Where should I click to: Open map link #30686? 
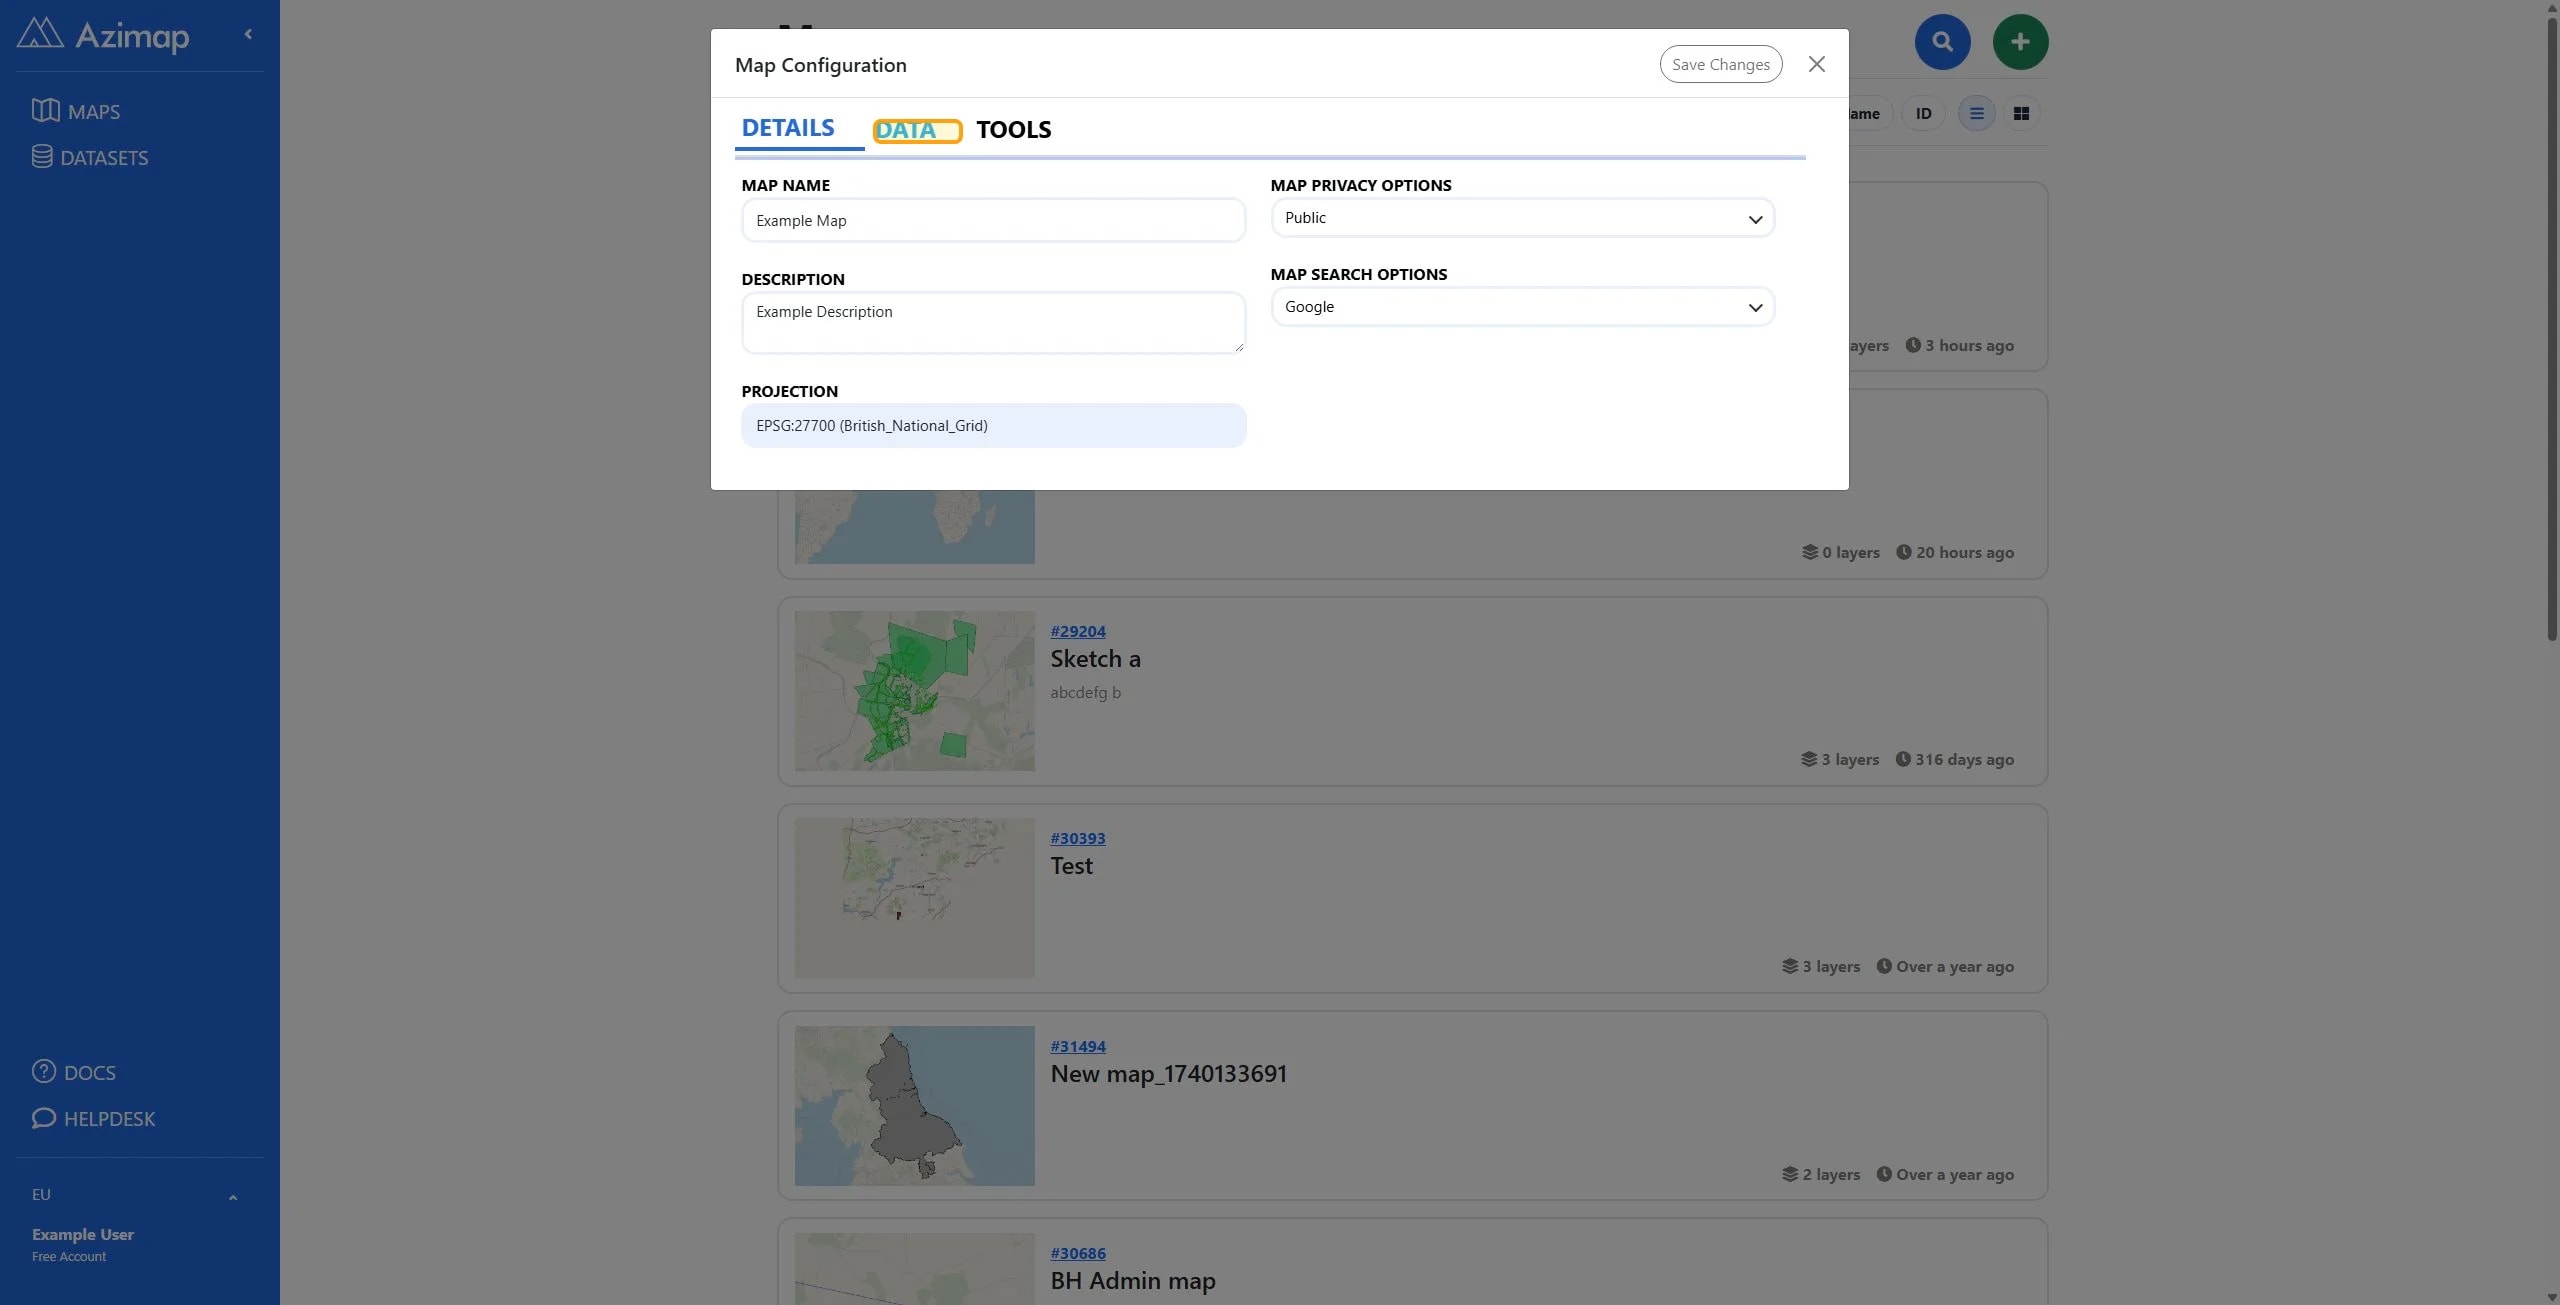1078,1253
